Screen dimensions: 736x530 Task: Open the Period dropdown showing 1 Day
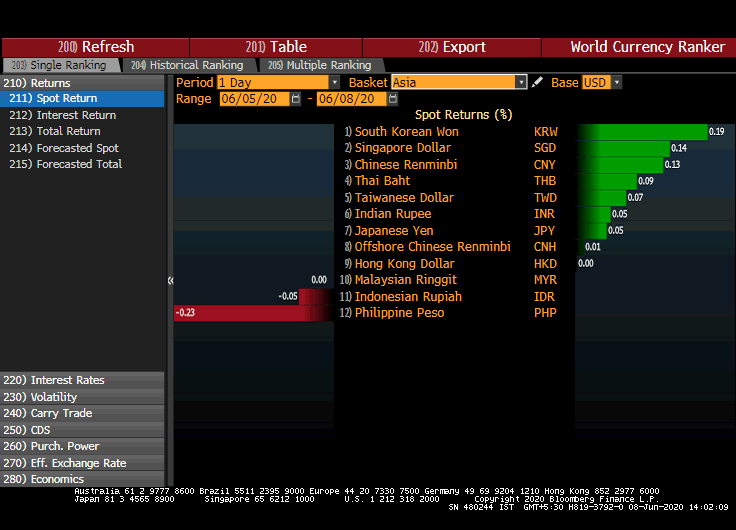tap(278, 83)
